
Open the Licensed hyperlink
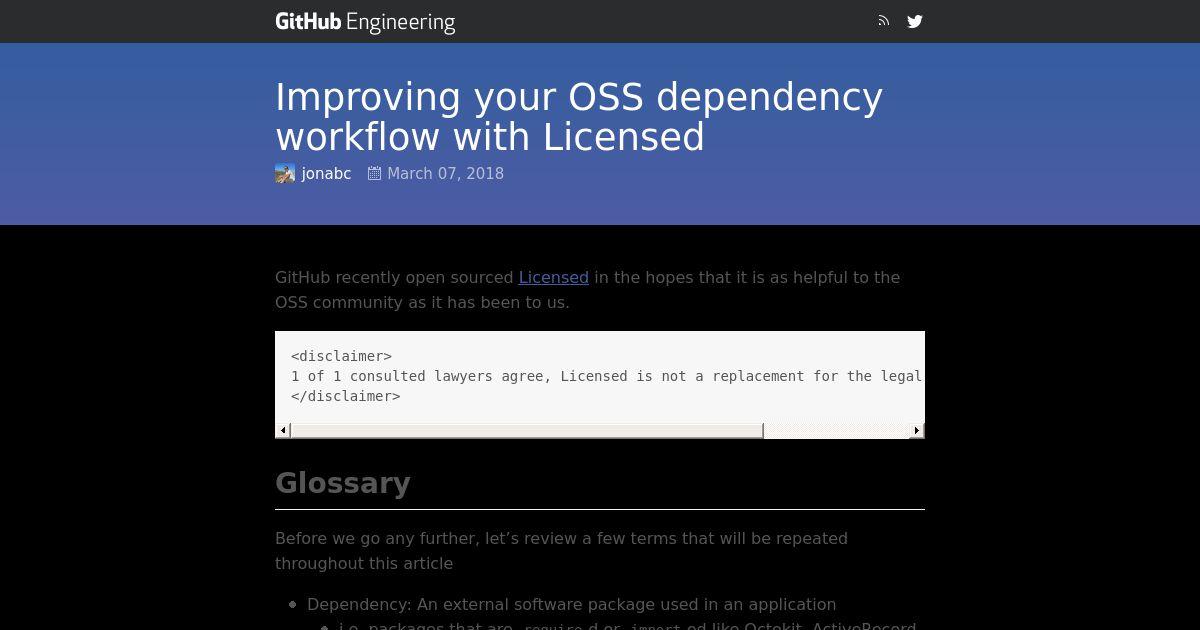[x=553, y=277]
